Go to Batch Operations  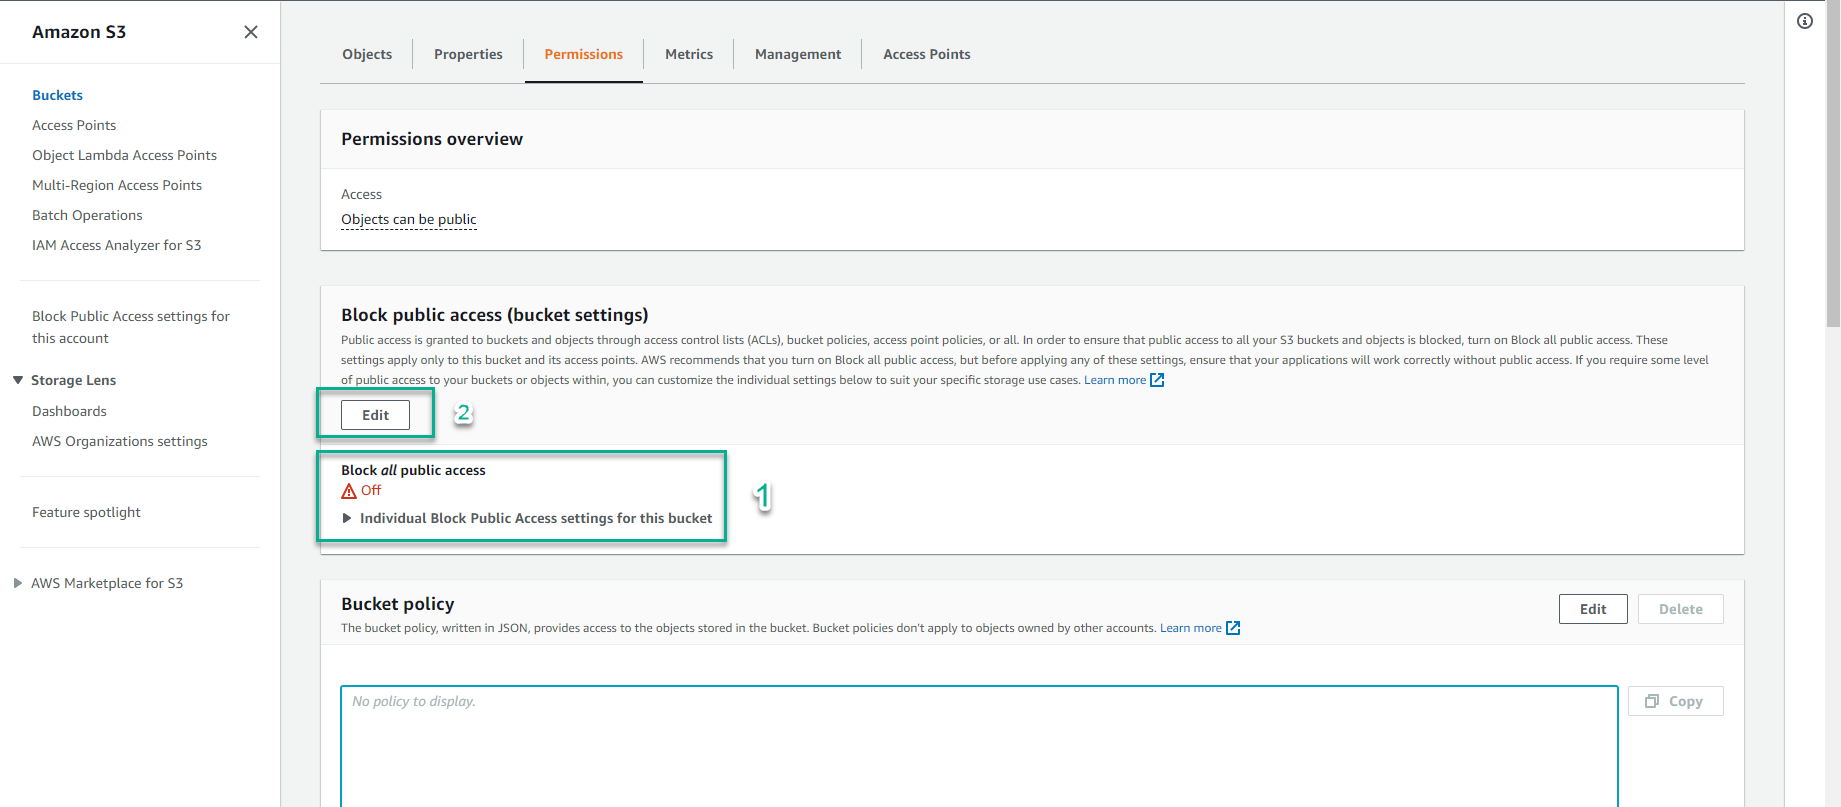(x=87, y=215)
